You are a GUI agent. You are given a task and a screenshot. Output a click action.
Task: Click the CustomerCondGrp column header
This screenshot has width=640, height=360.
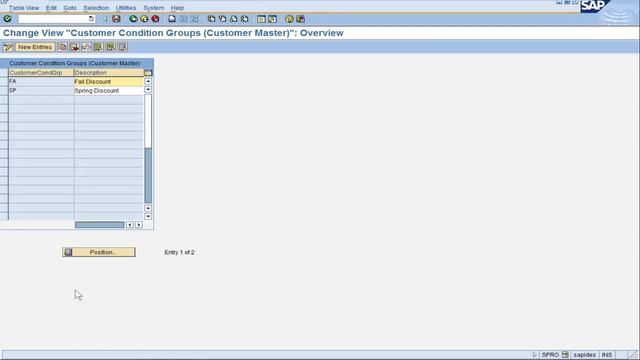coord(41,73)
